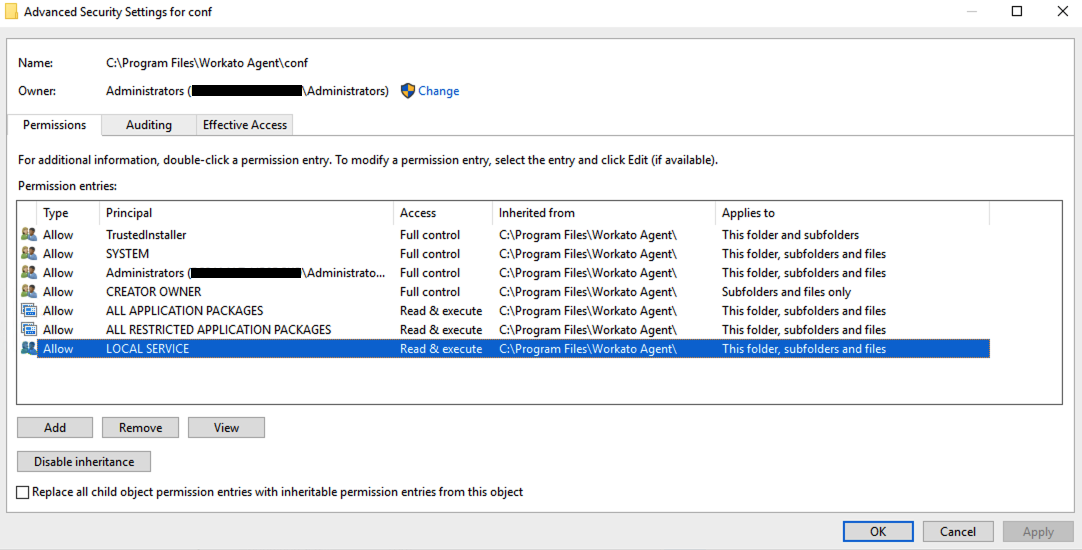Click the user icon in the LOCAL SERVICE row
The image size is (1082, 550).
pos(29,348)
